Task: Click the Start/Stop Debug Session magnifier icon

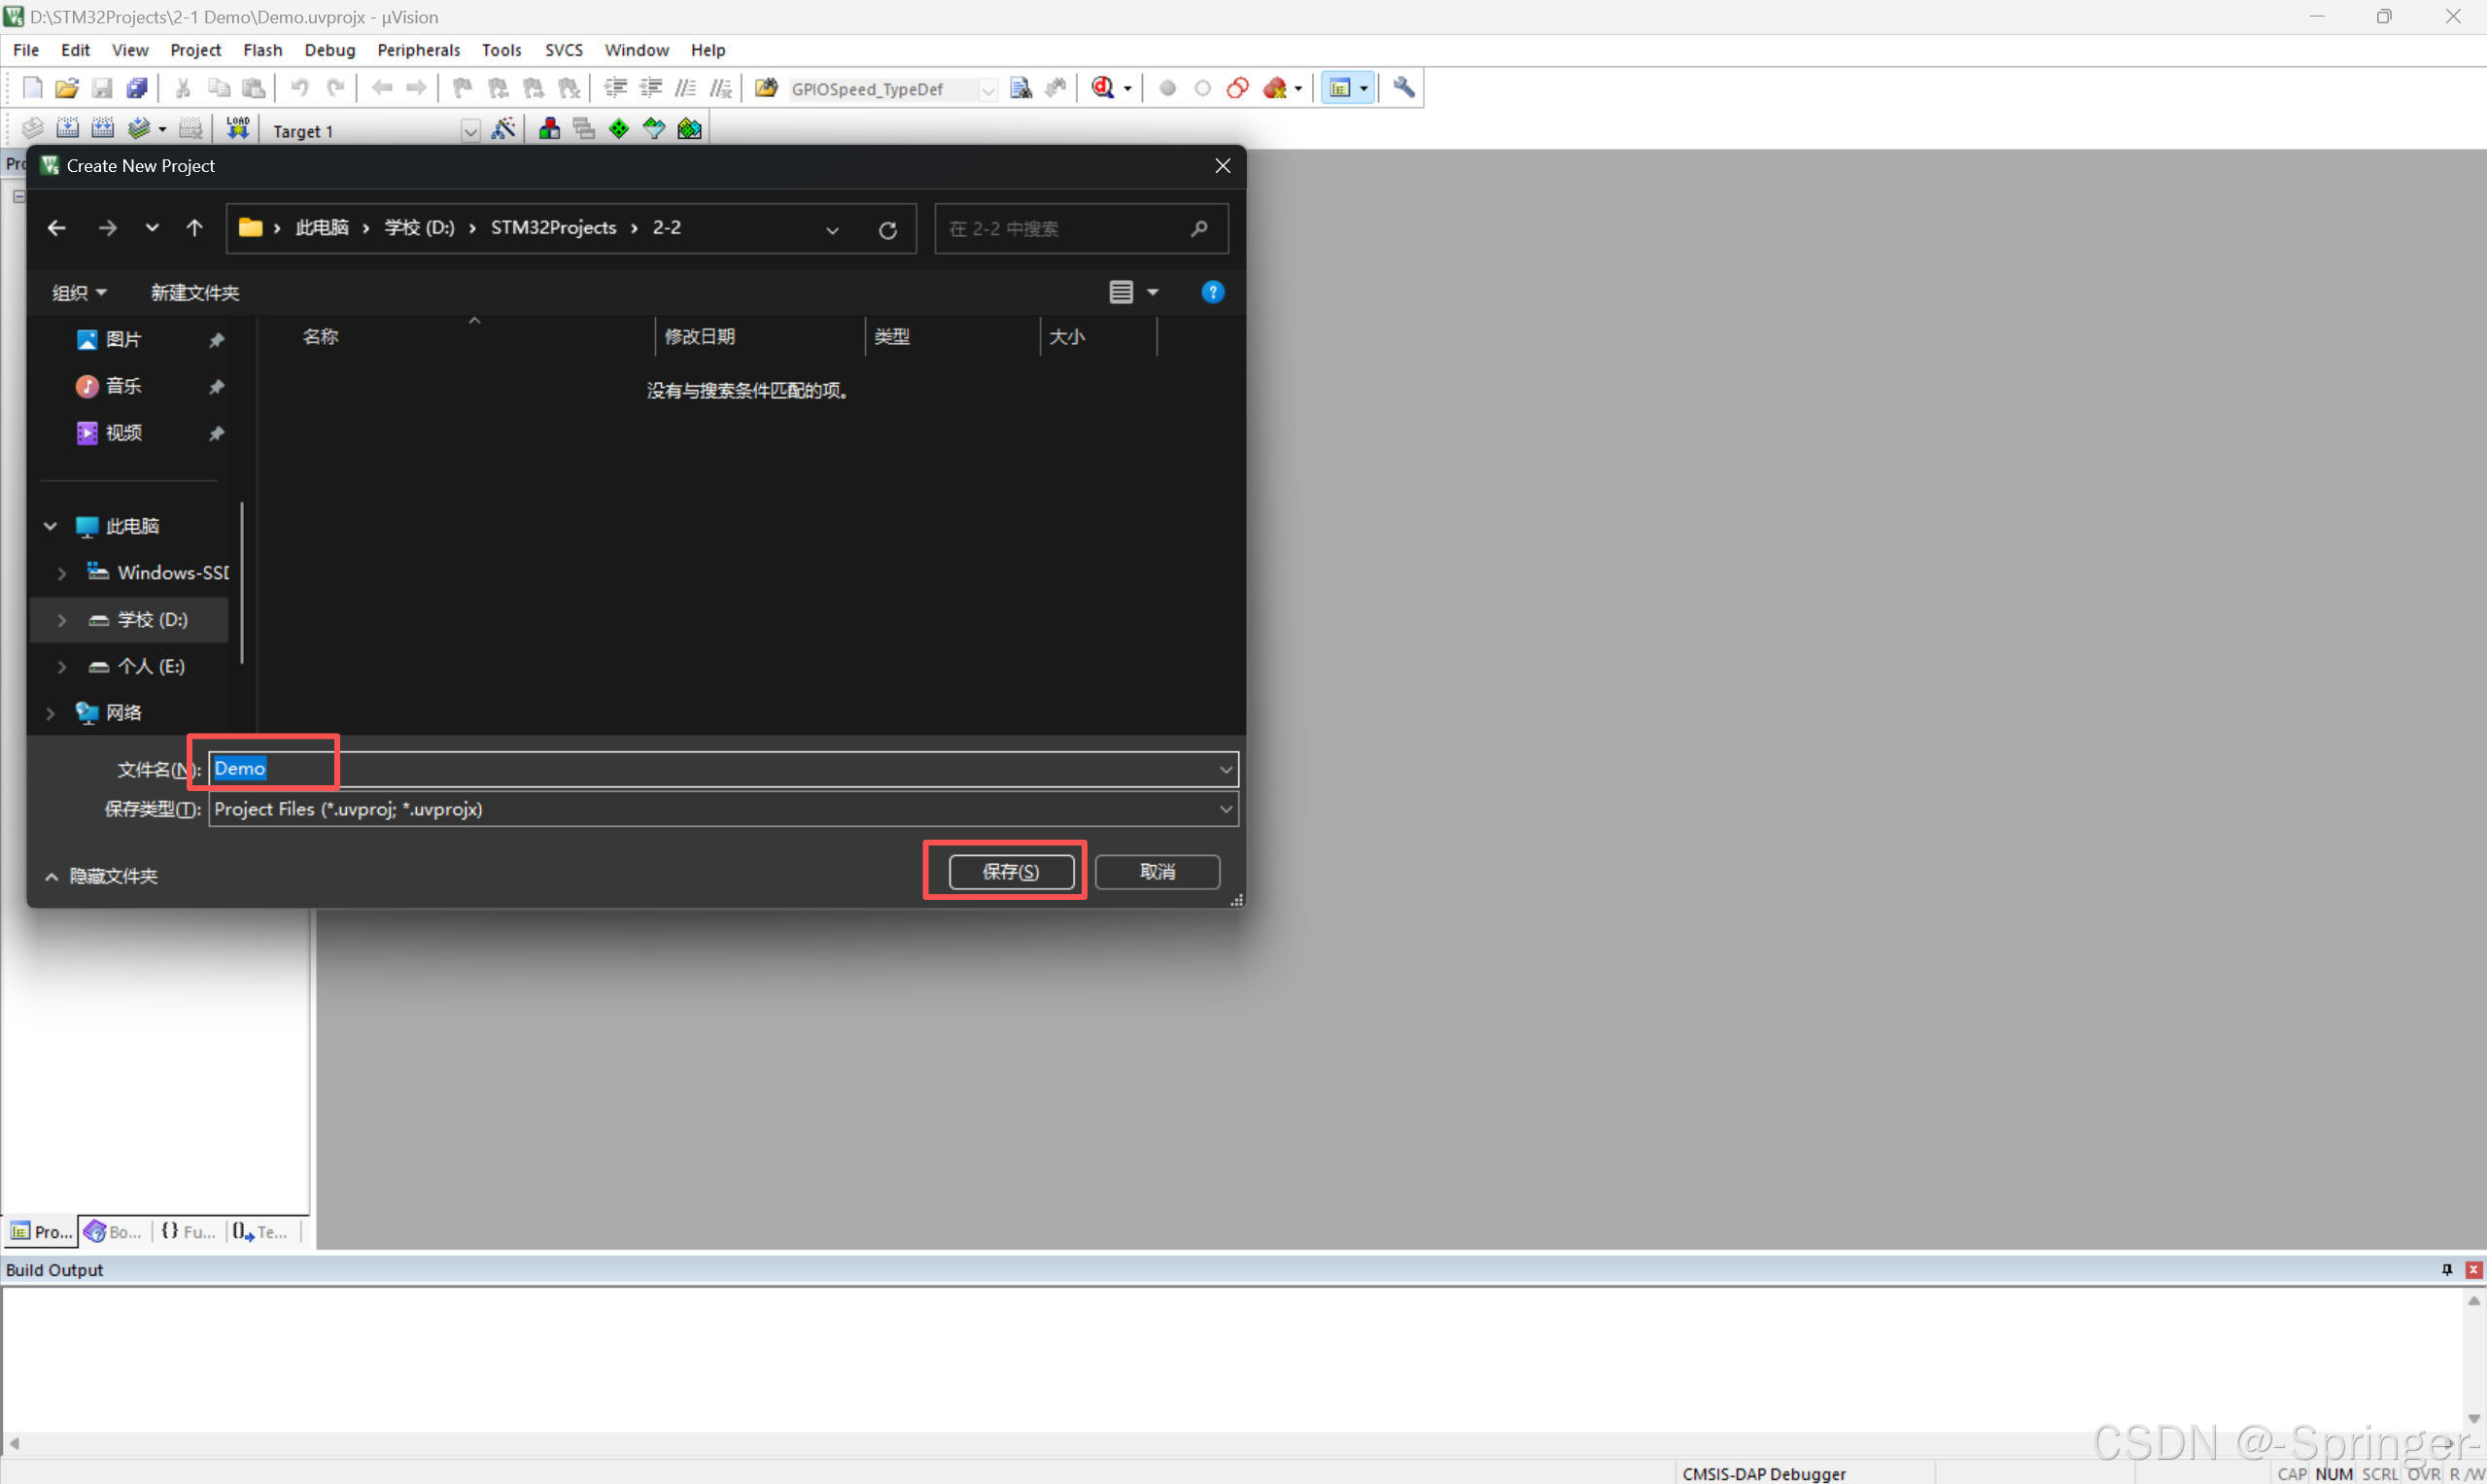Action: [1103, 88]
